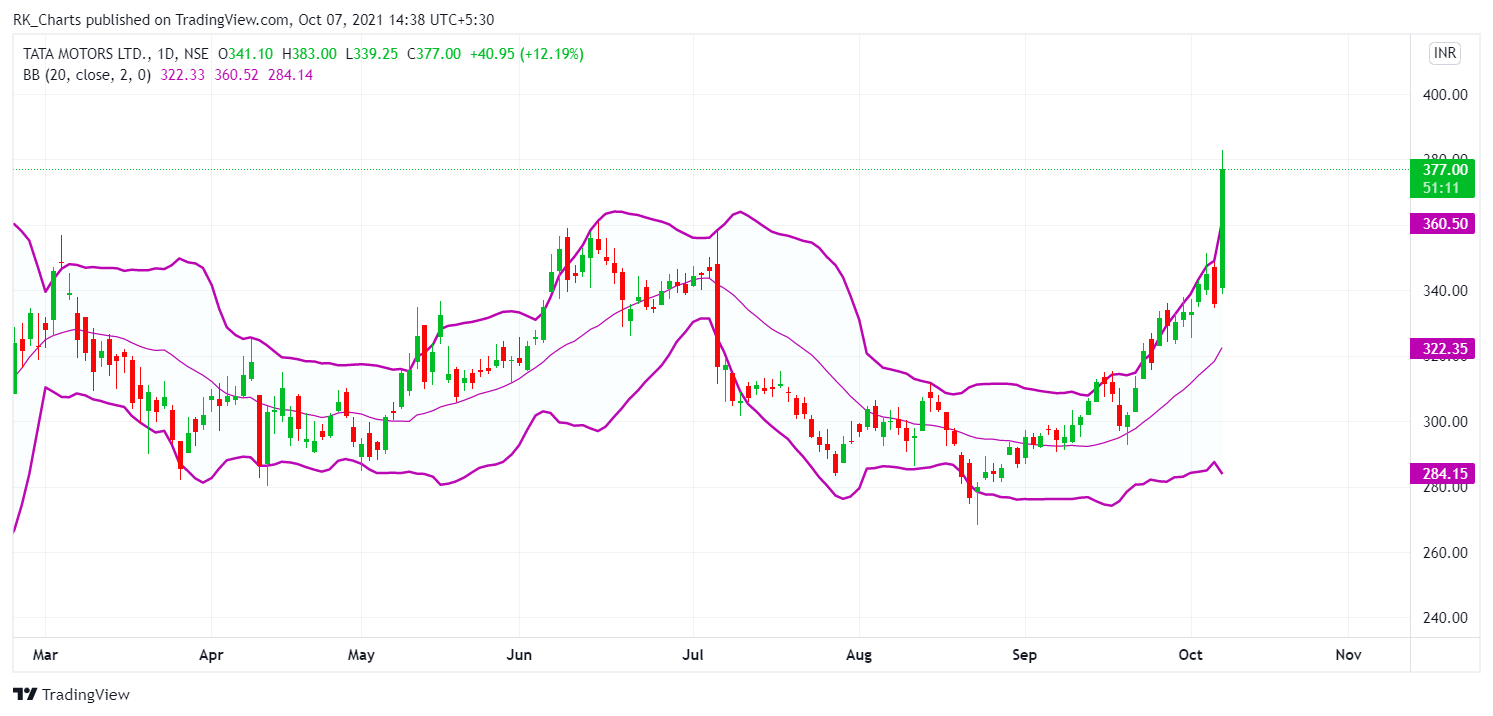The height and width of the screenshot is (716, 1493).
Task: Click the +40.95 (+12.19%) change value
Action: pos(526,54)
